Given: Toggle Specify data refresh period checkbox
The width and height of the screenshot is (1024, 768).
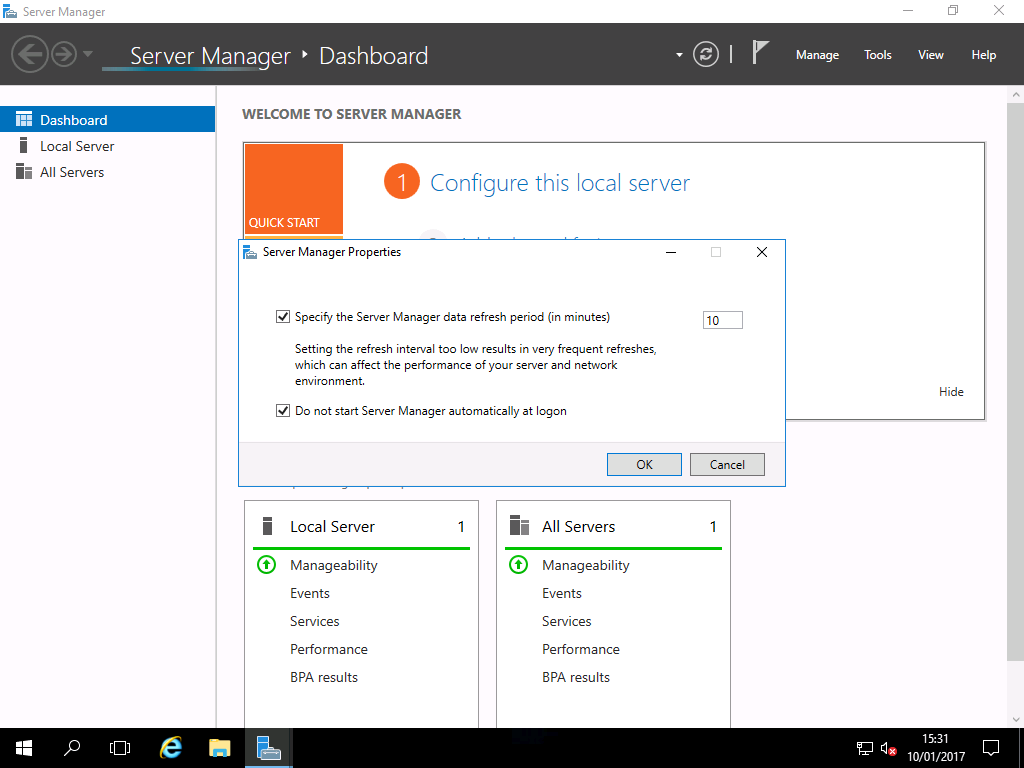Looking at the screenshot, I should [x=283, y=317].
